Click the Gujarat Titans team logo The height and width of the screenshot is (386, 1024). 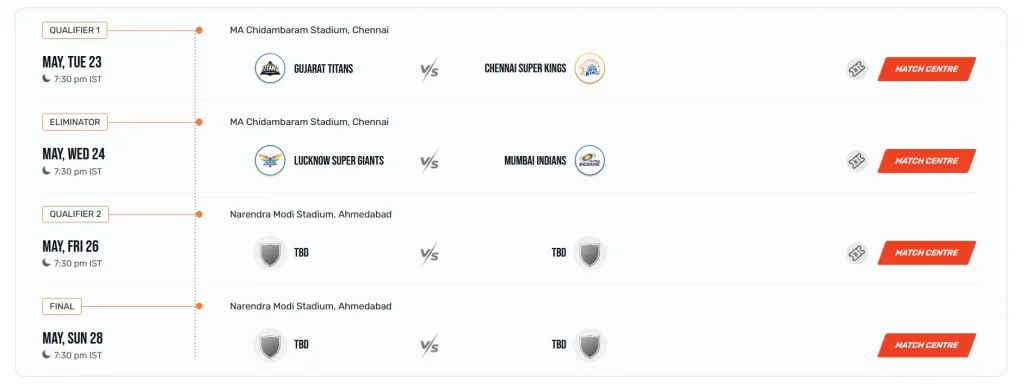270,69
